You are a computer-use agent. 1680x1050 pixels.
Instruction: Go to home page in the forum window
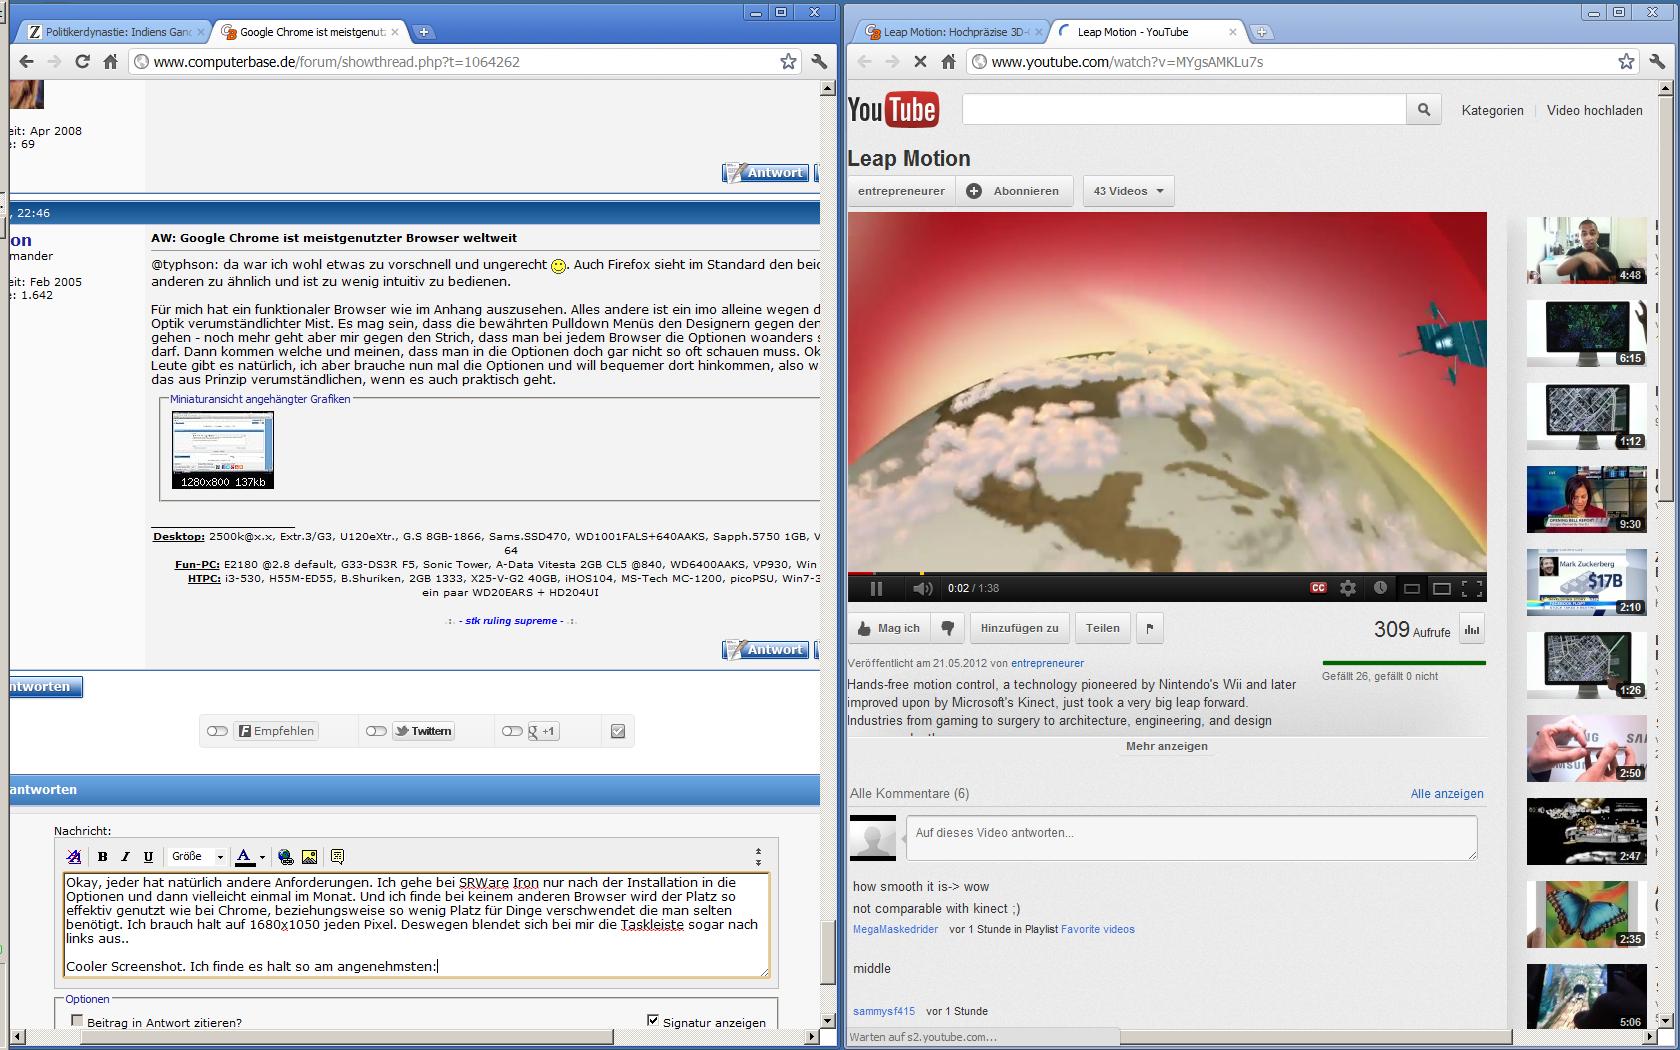coord(110,61)
